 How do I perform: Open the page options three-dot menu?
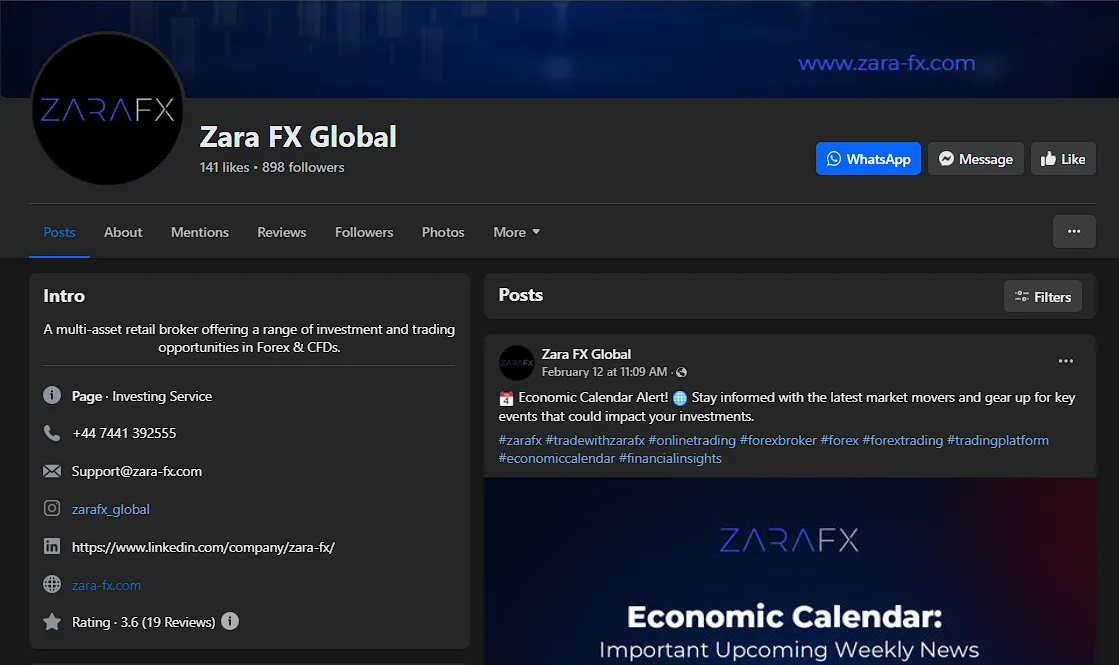(1074, 231)
